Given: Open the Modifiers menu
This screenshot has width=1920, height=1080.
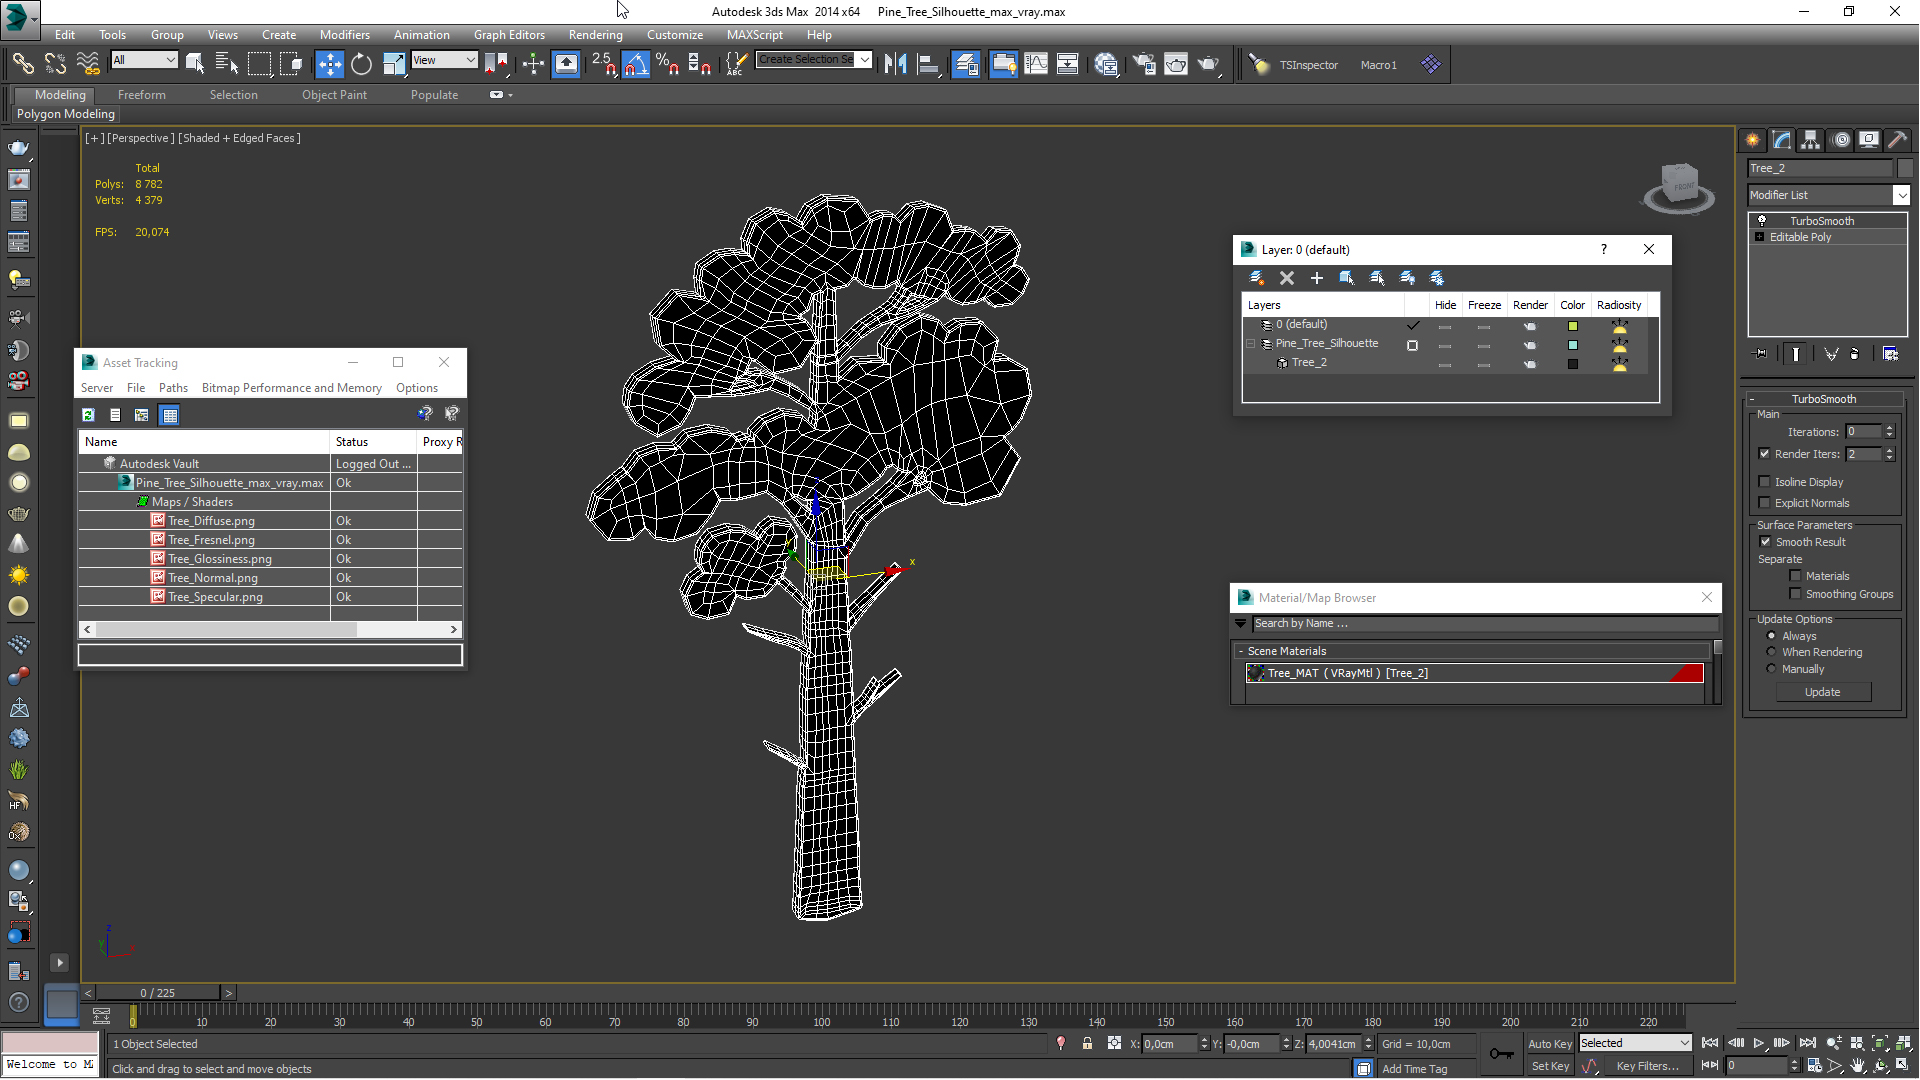Looking at the screenshot, I should [x=344, y=35].
